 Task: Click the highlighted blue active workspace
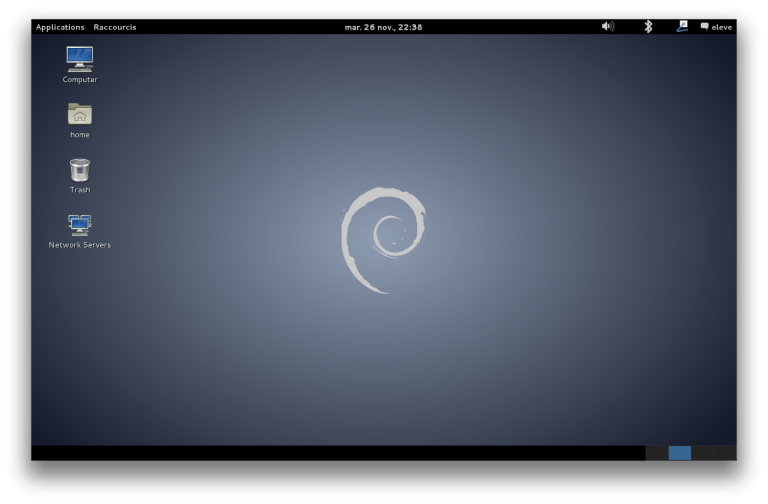[x=680, y=453]
